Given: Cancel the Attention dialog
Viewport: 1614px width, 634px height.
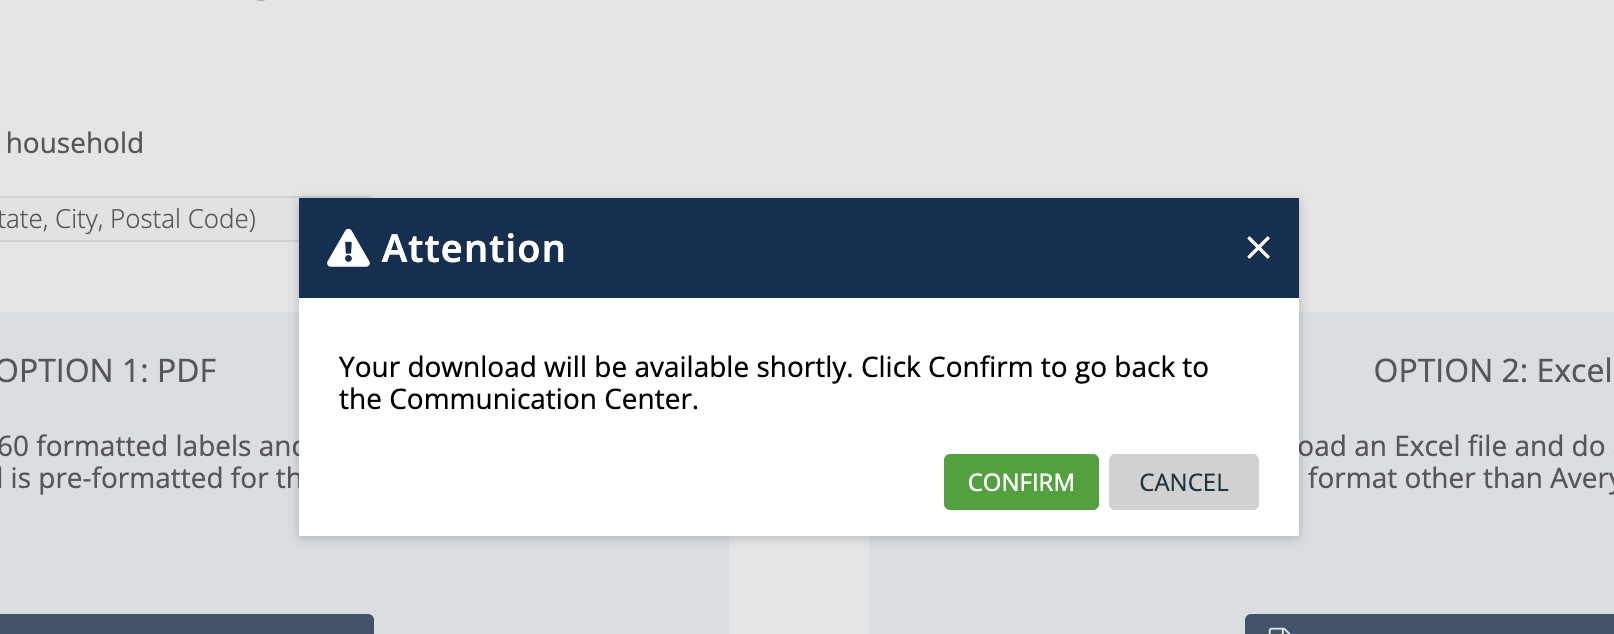Looking at the screenshot, I should pyautogui.click(x=1184, y=482).
